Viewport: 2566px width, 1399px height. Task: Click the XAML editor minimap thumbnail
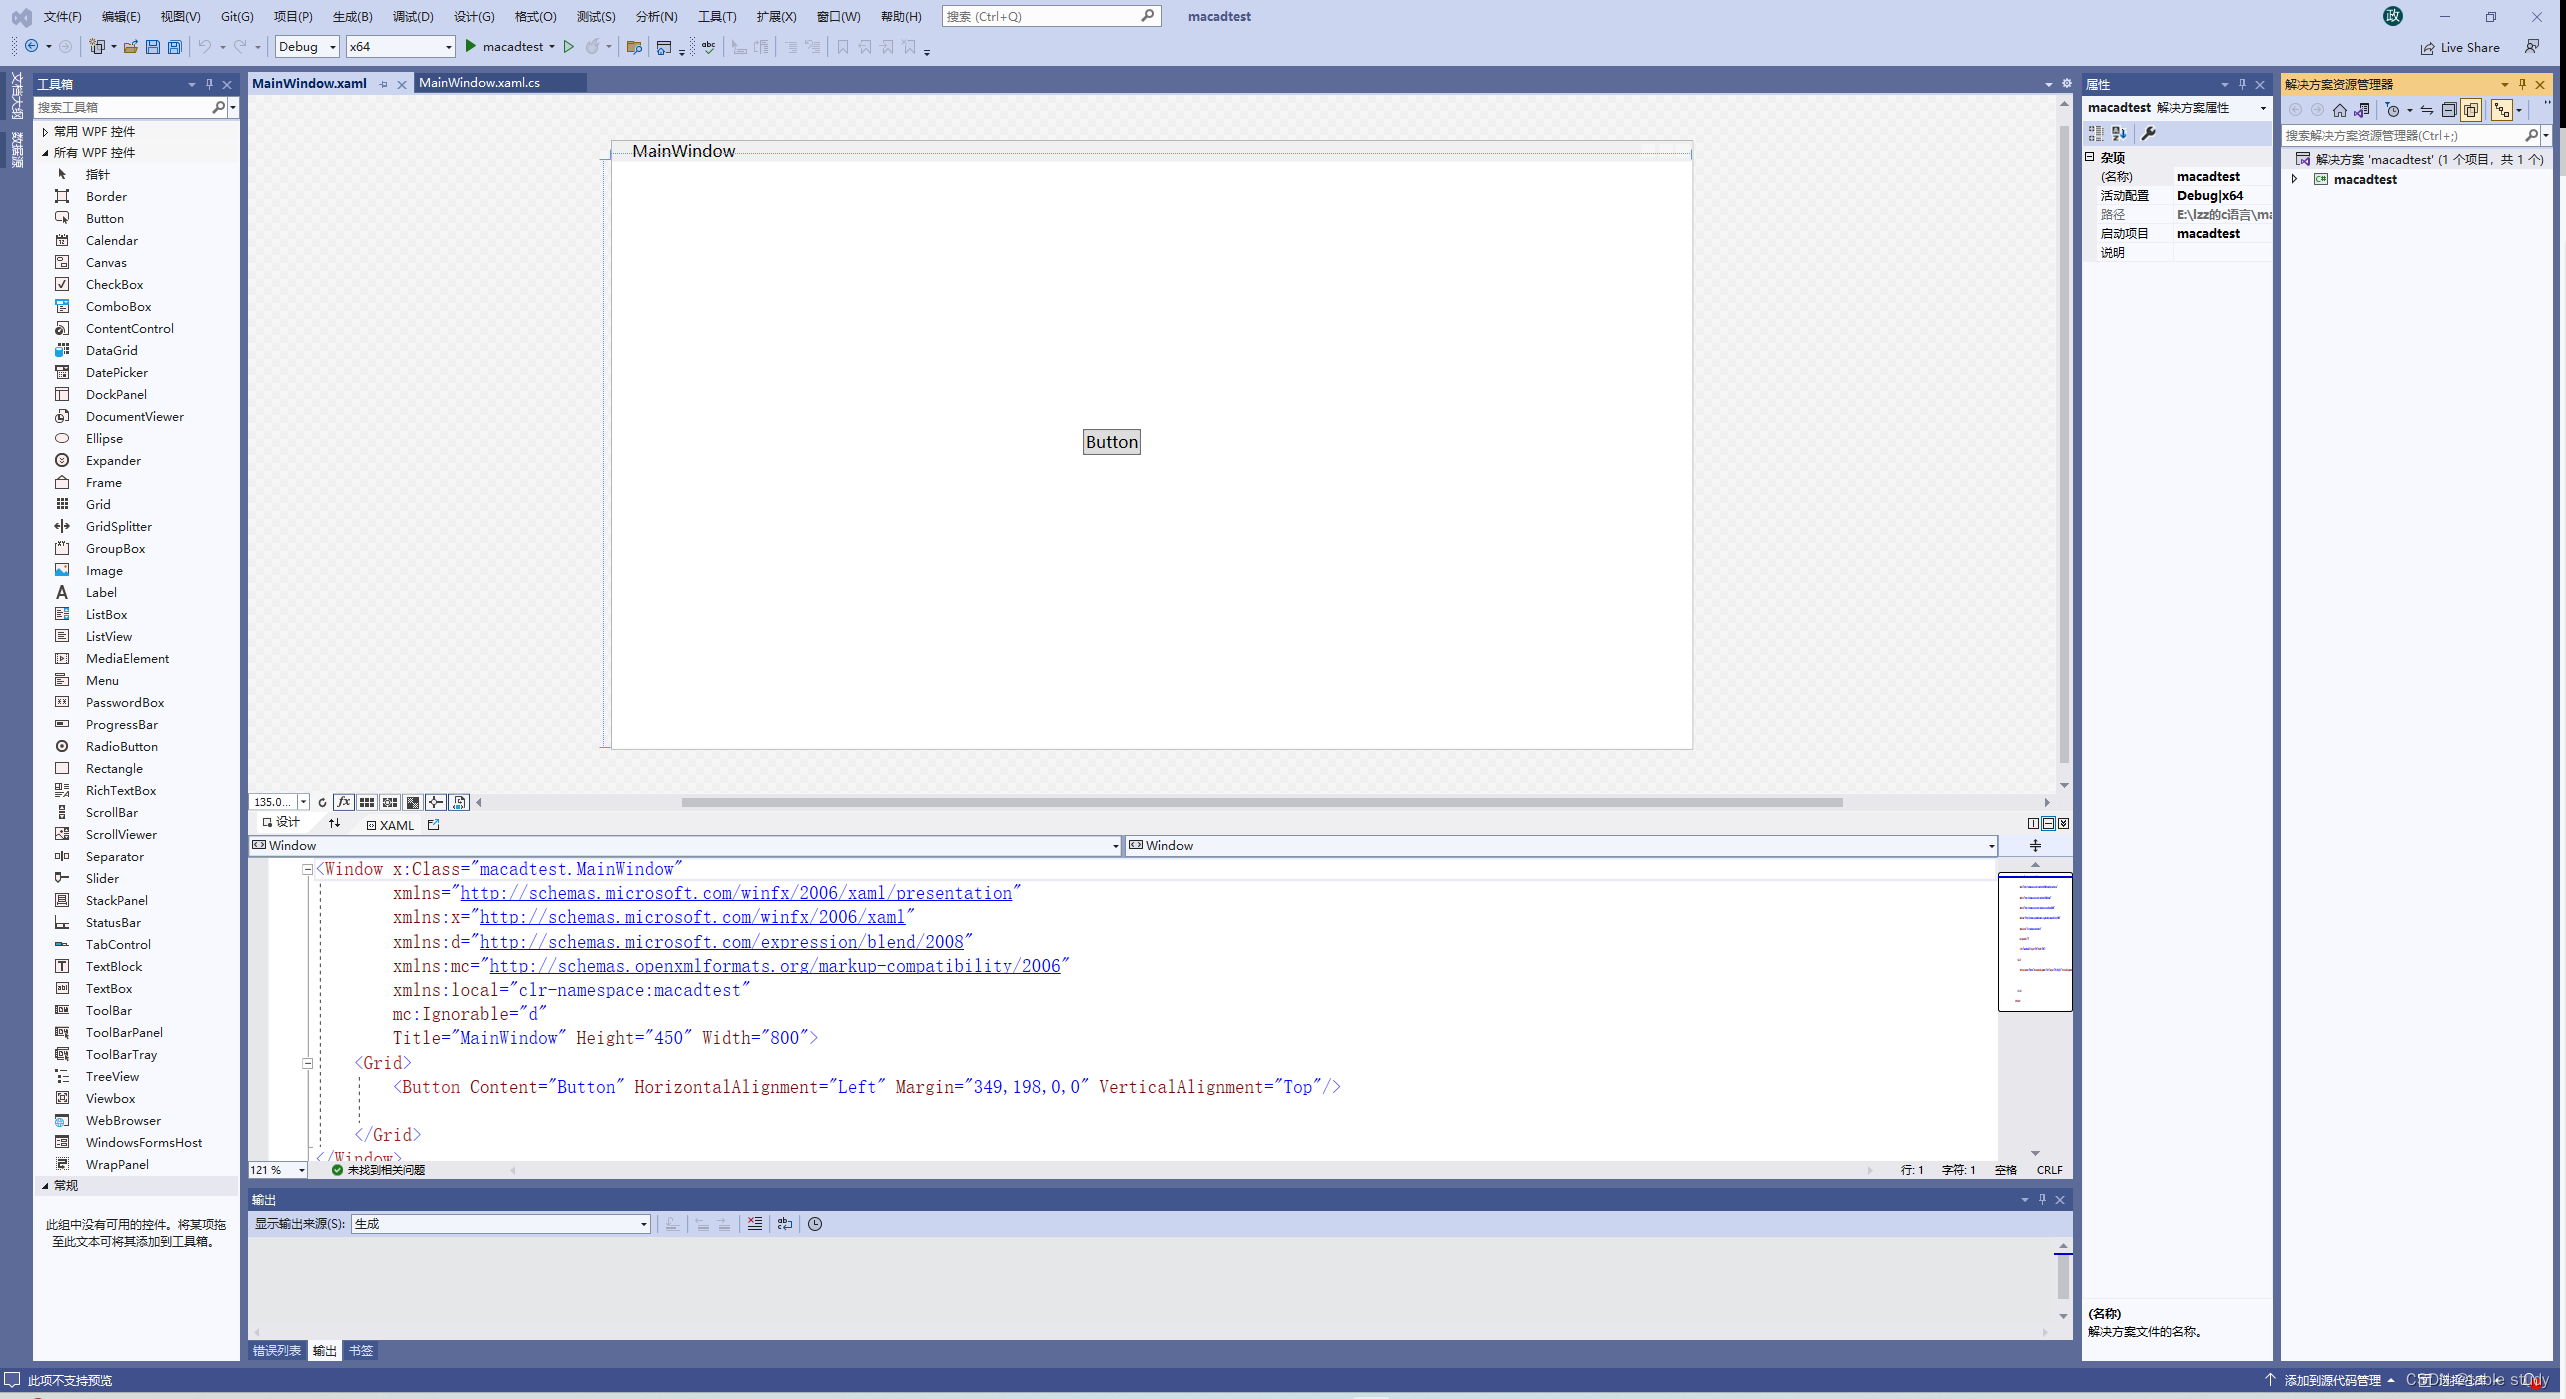coord(2034,941)
